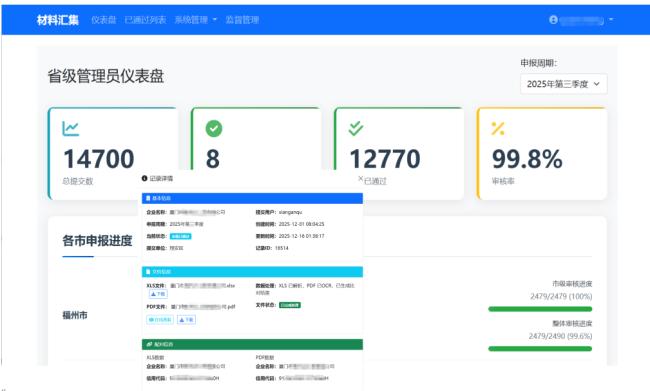Click the update time 2025-12-16 value
The image size is (650, 391).
pyautogui.click(x=301, y=236)
